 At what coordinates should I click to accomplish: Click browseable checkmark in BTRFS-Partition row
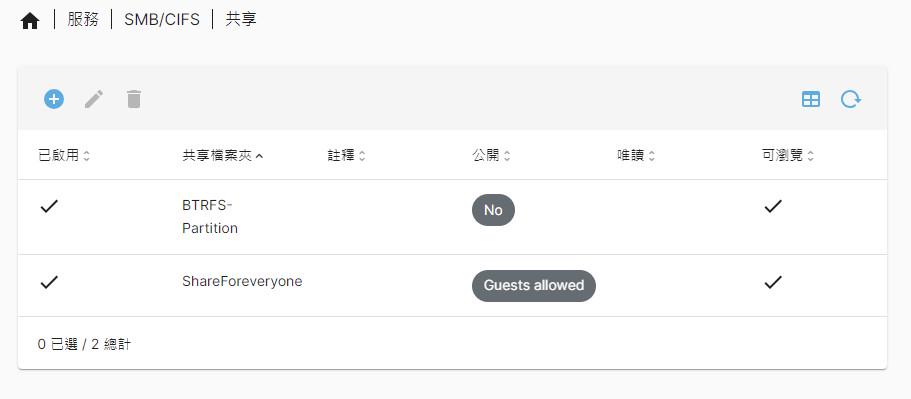click(x=773, y=206)
